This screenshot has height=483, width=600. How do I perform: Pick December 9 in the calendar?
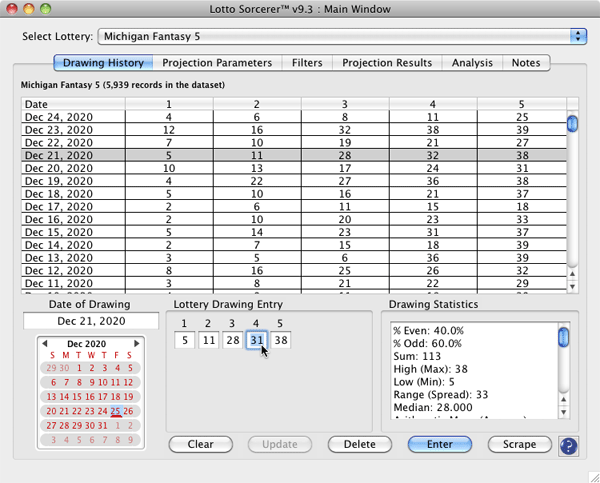92,382
